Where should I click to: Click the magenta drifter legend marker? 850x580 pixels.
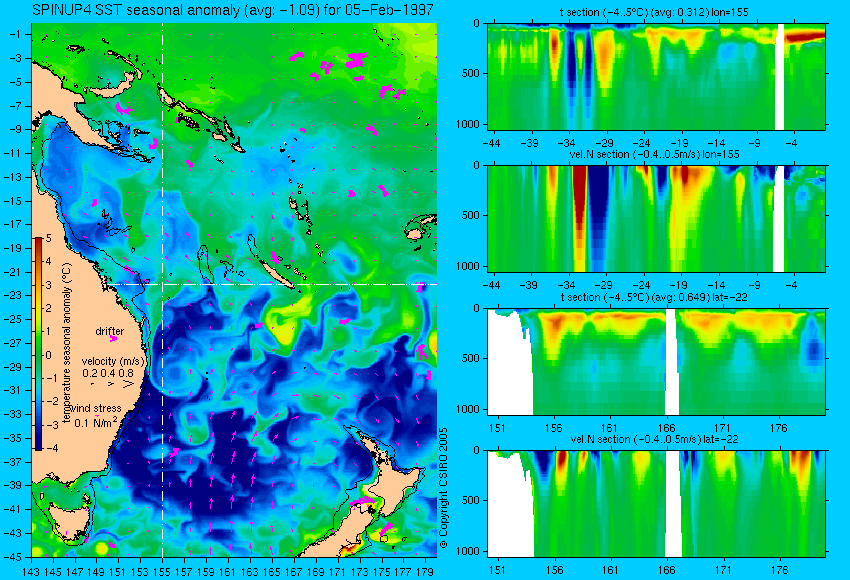coord(113,339)
